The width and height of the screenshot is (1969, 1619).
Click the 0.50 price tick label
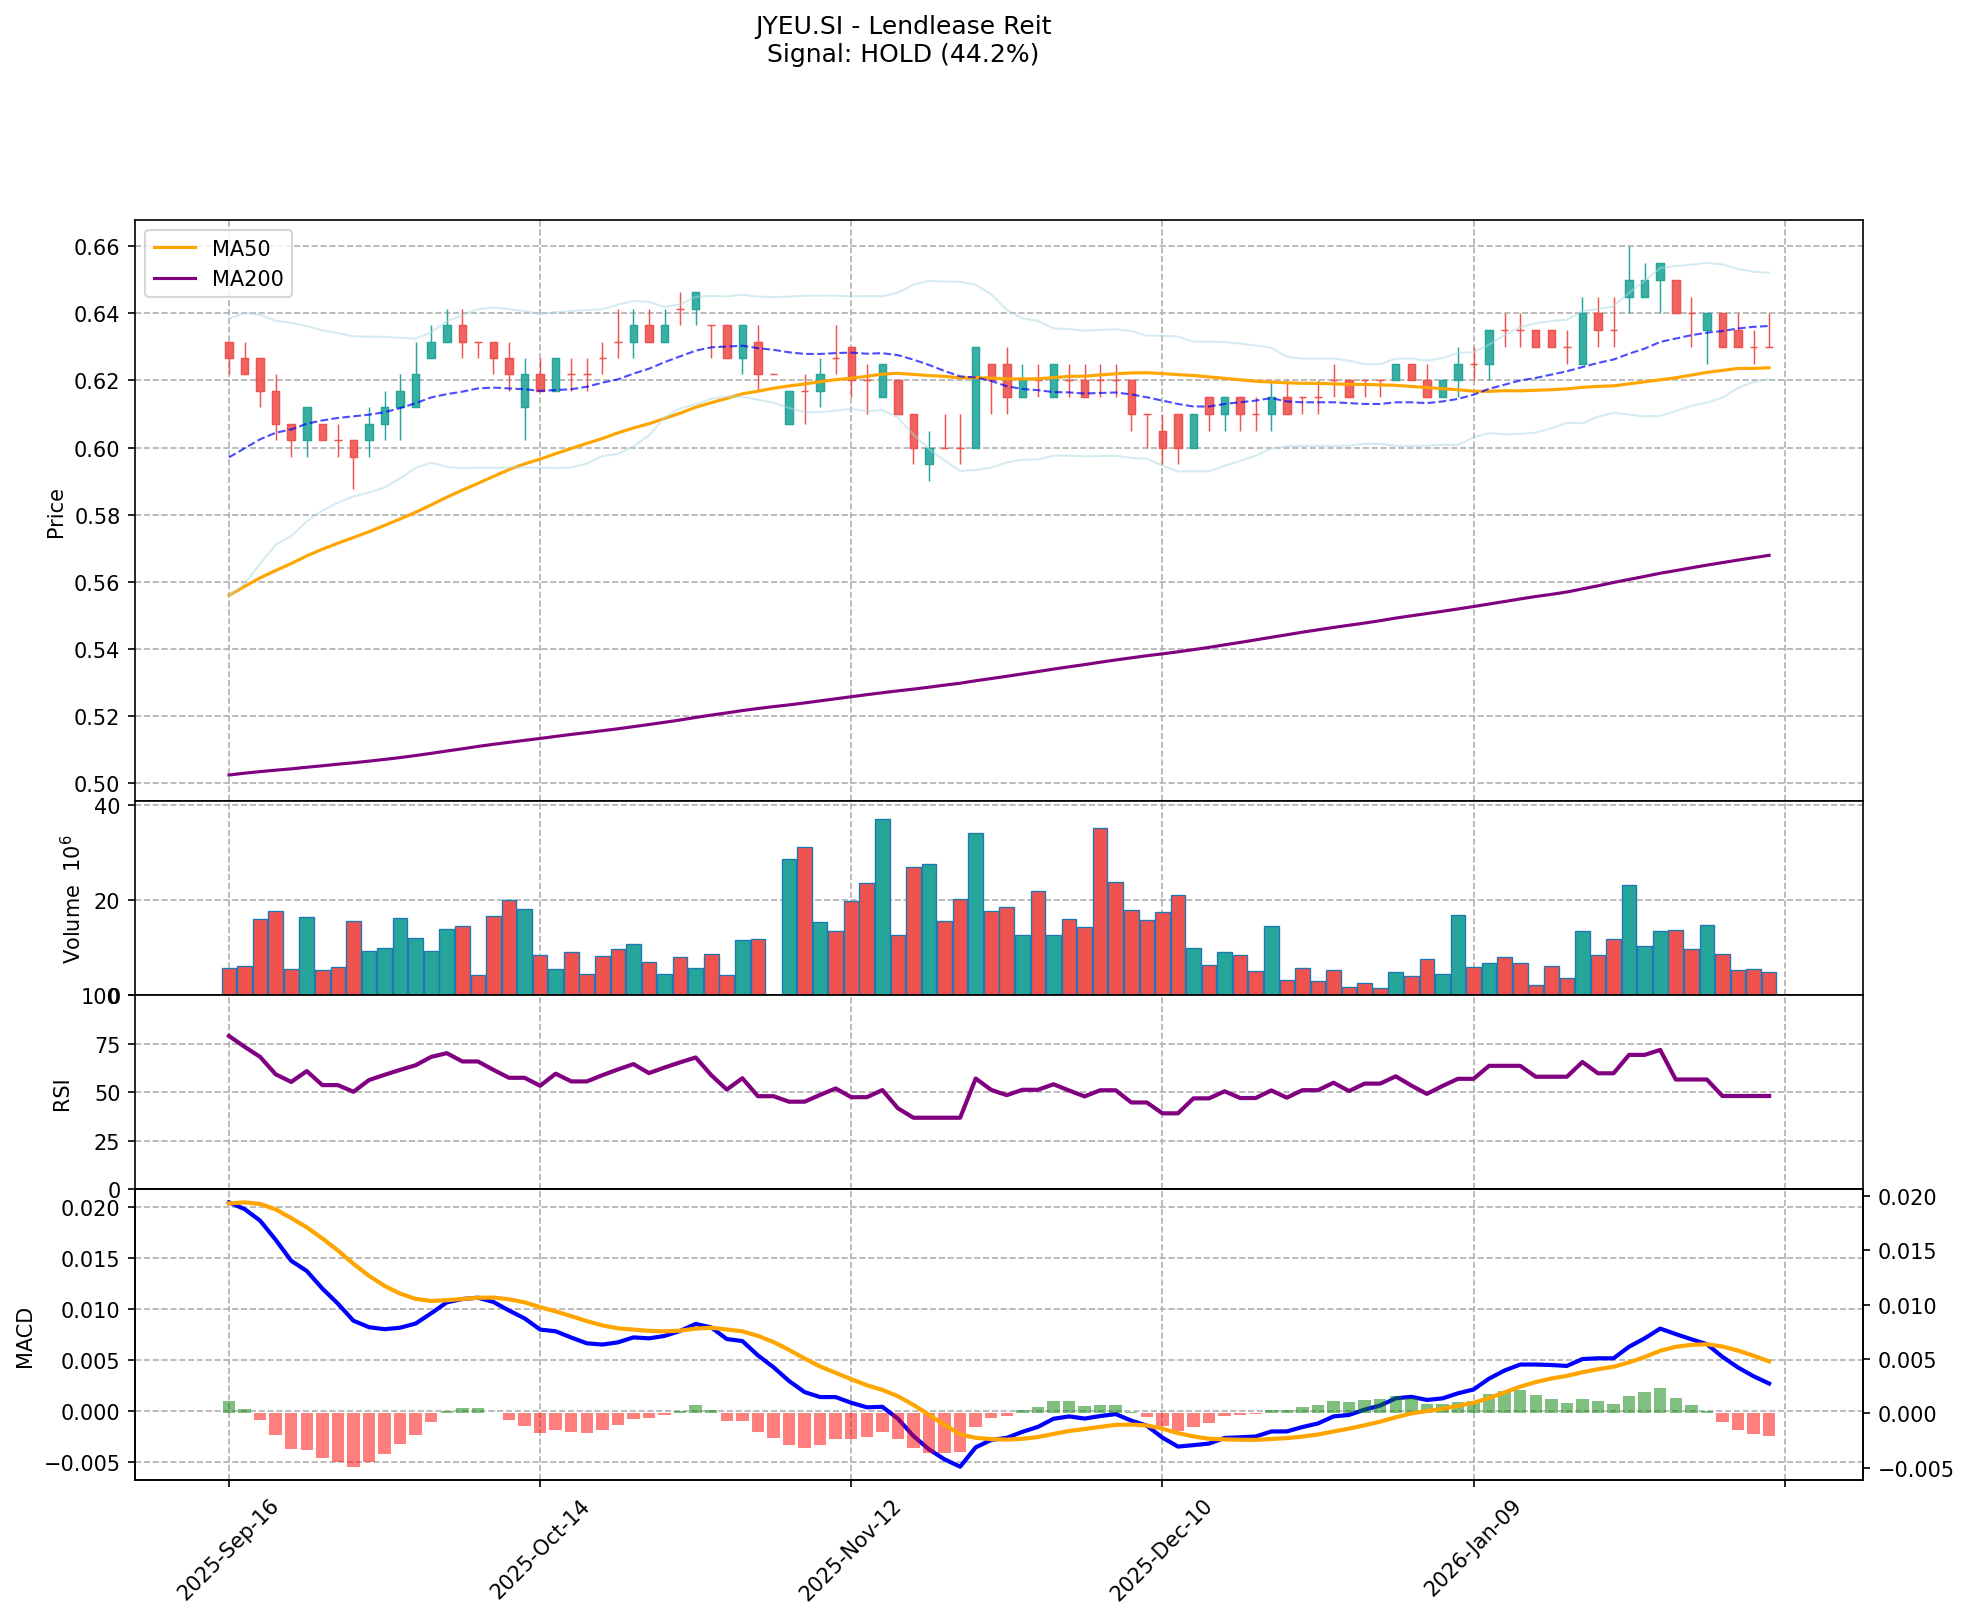[x=98, y=784]
